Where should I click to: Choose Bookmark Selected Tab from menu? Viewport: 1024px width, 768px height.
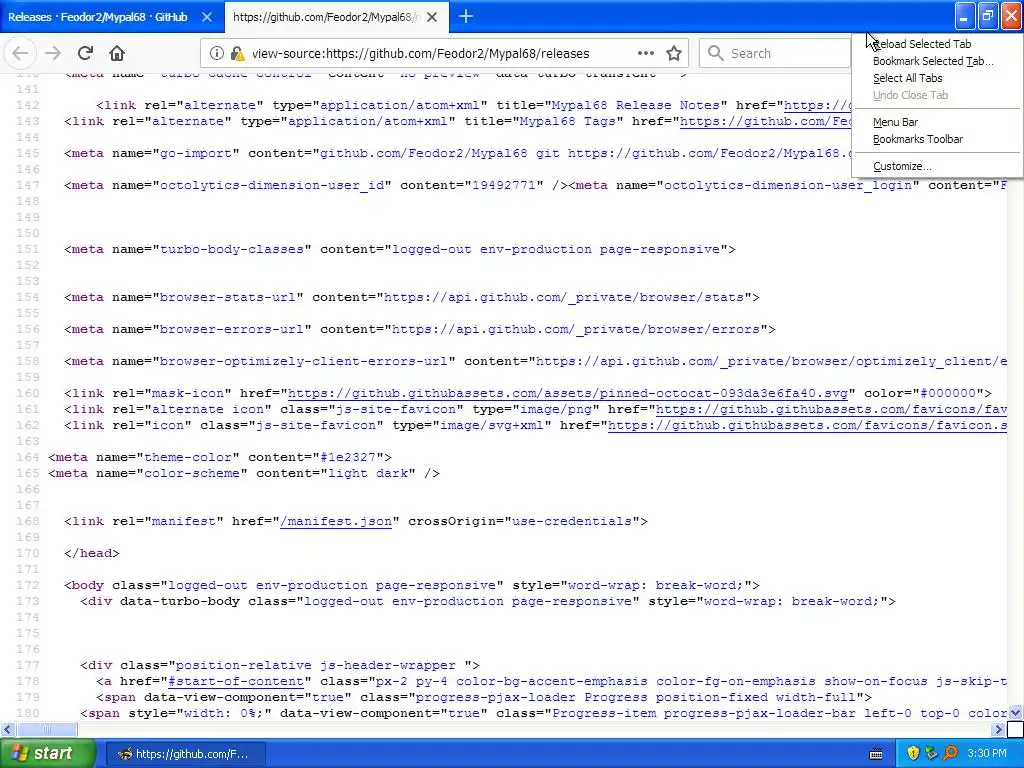click(933, 61)
